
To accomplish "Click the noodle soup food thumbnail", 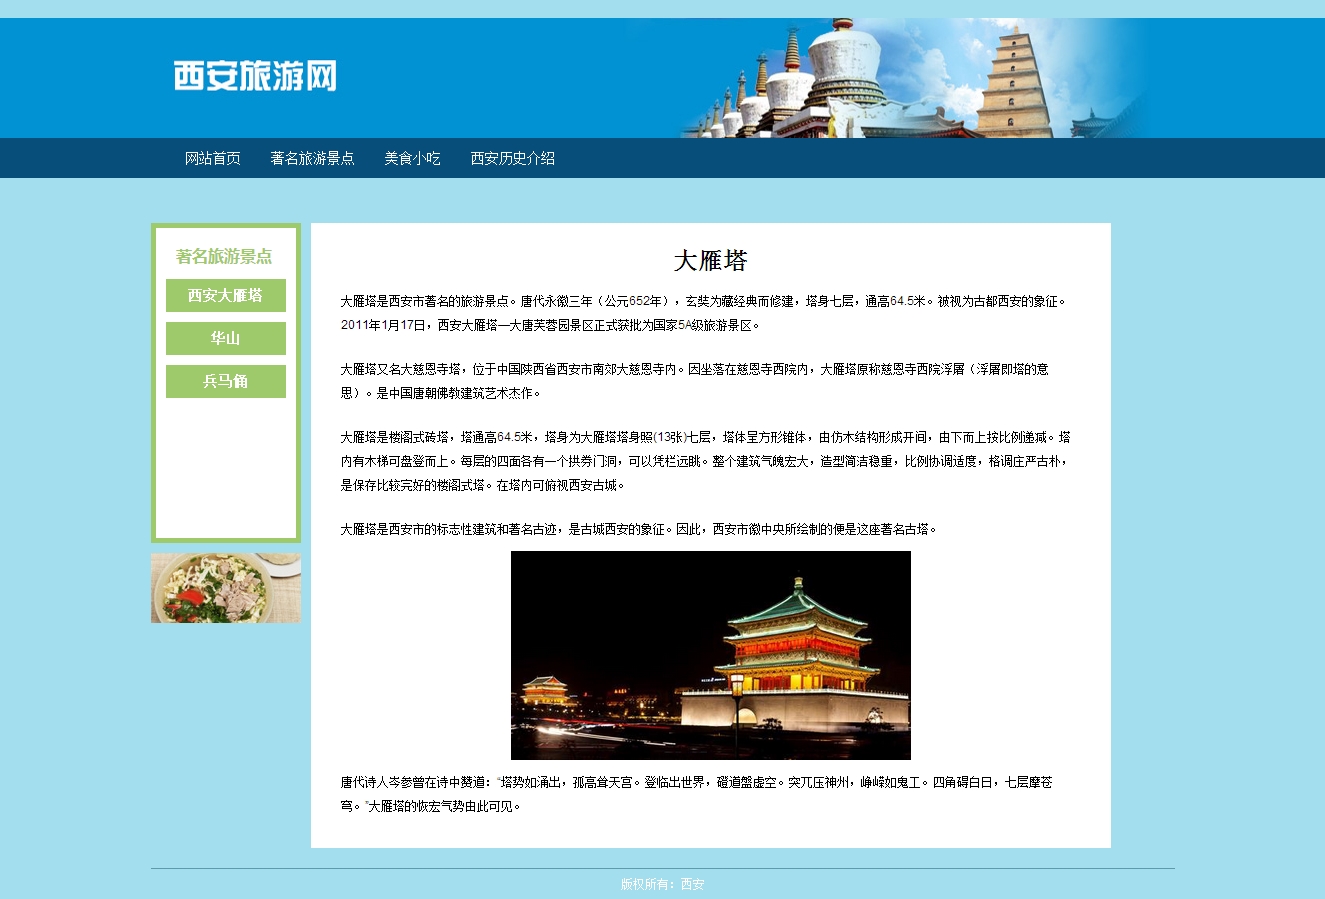I will tap(226, 588).
